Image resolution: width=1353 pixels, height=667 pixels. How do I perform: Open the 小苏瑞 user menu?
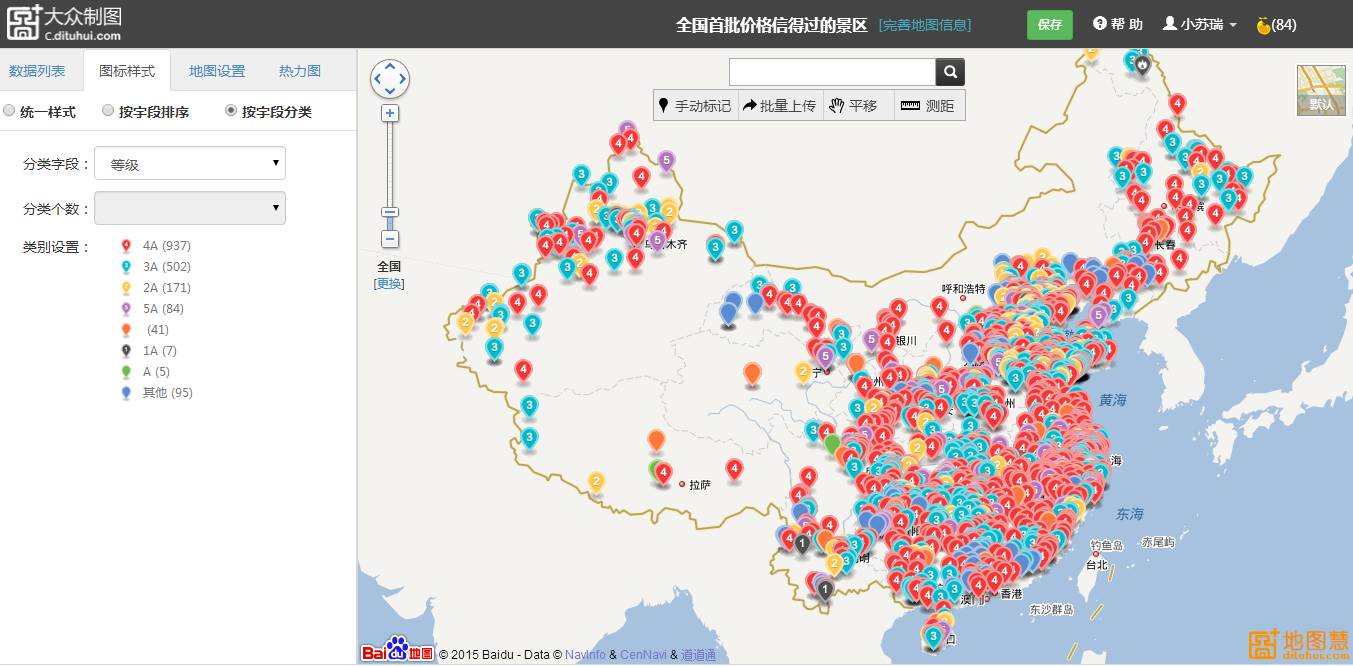[1200, 25]
